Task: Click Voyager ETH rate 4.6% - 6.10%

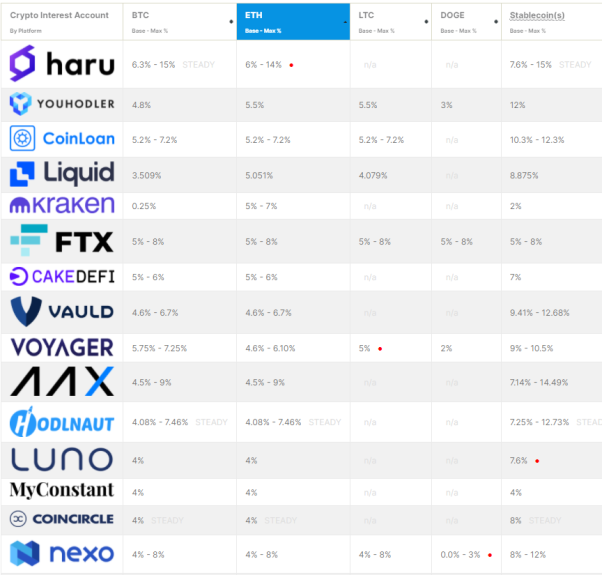Action: coord(270,348)
